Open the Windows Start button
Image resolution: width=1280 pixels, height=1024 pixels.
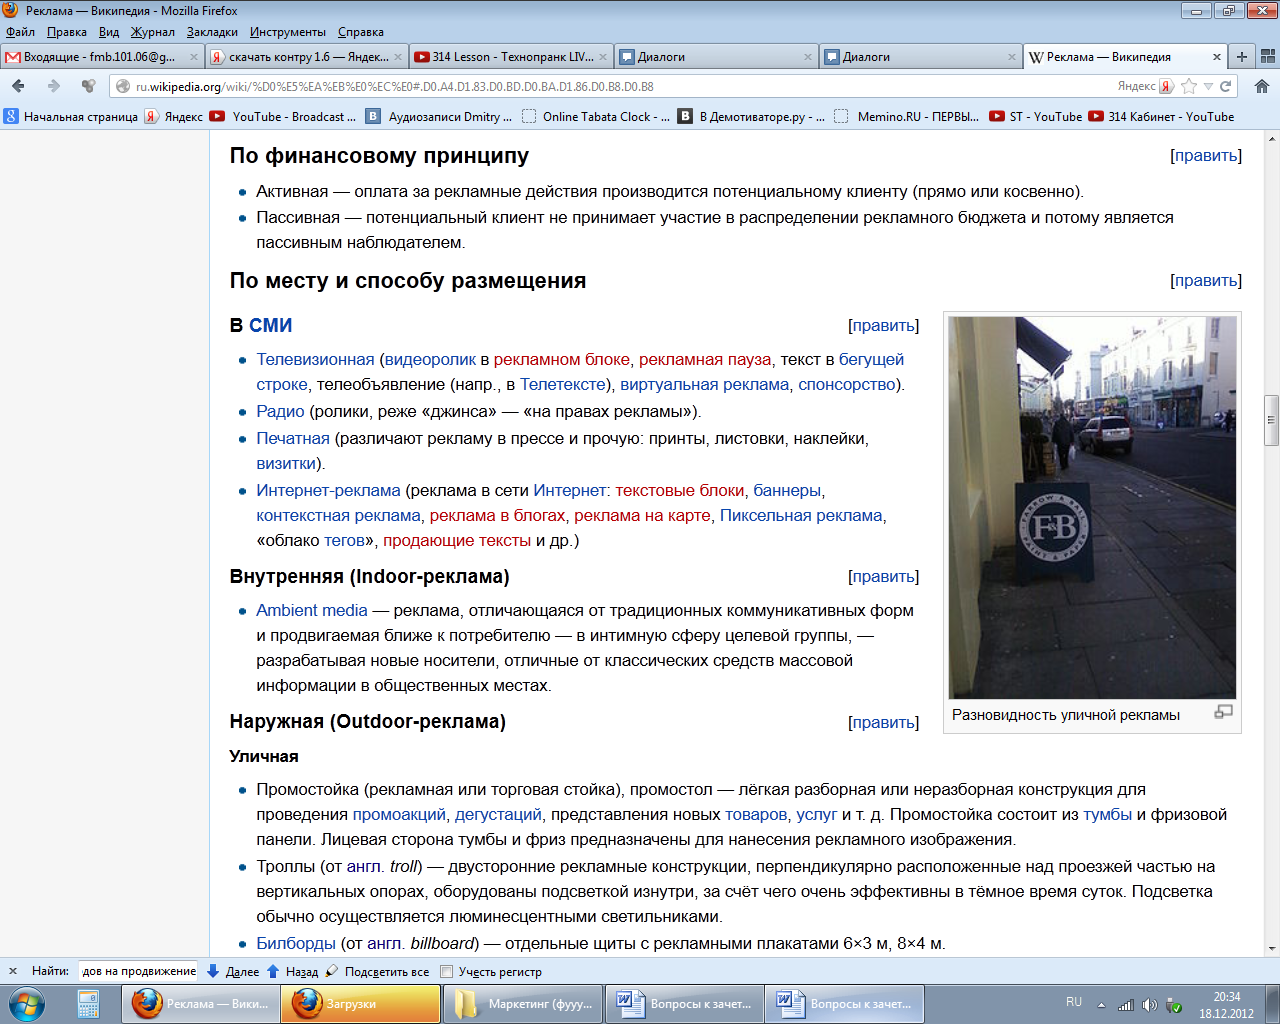point(27,1004)
